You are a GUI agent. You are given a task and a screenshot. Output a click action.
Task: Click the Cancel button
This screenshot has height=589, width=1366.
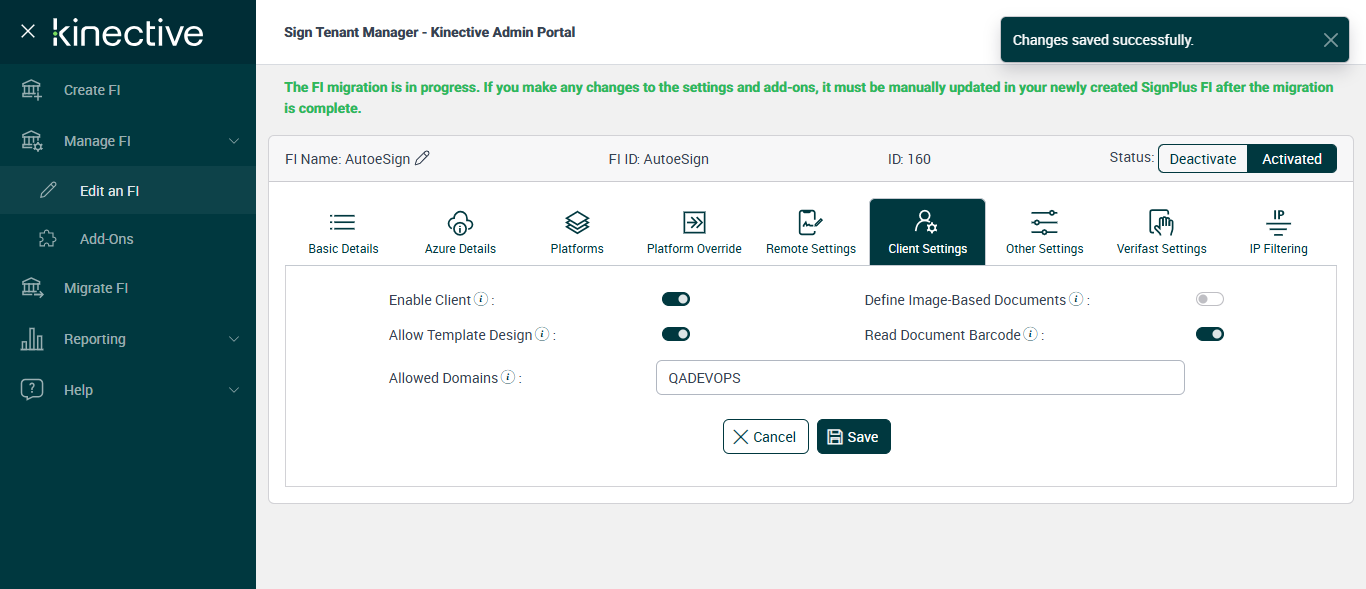[765, 437]
